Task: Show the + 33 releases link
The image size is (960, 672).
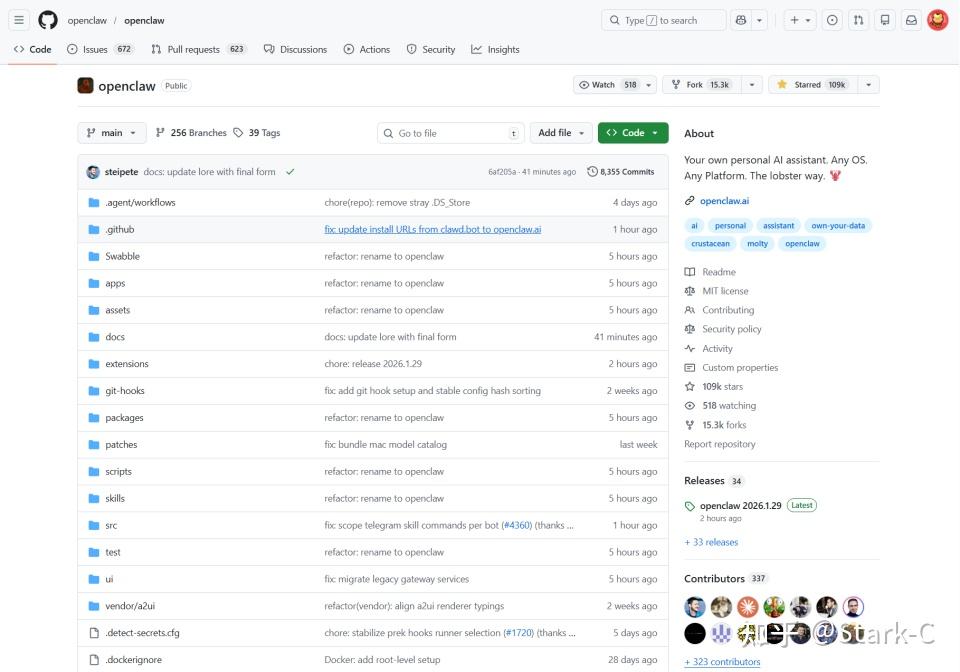Action: (711, 542)
